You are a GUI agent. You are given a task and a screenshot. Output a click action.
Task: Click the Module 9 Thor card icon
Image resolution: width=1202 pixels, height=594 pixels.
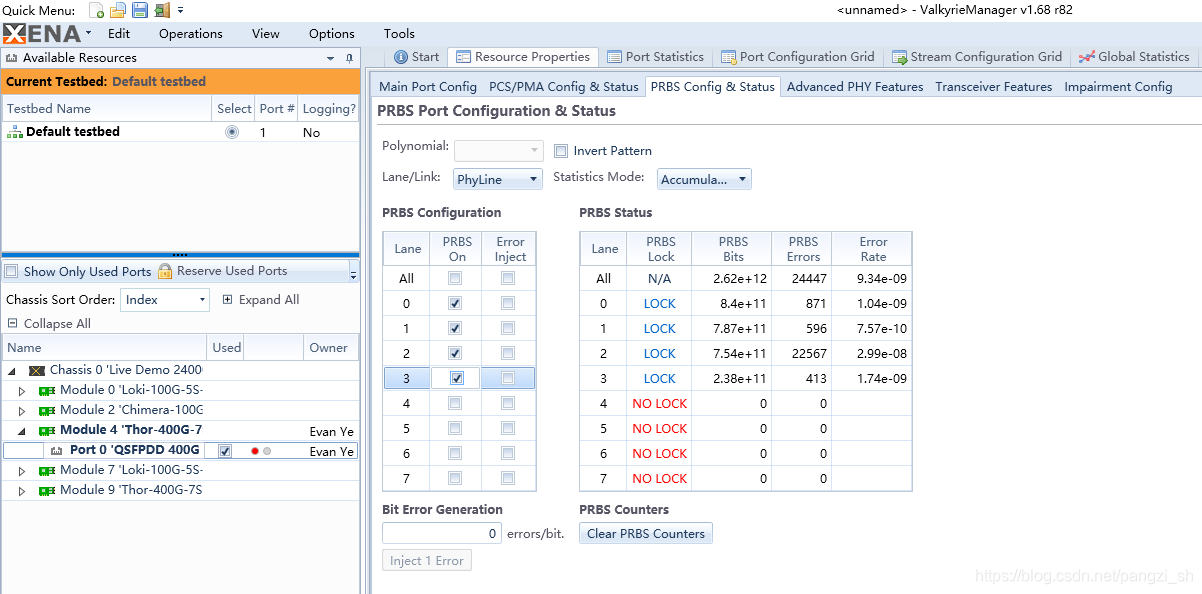click(47, 491)
